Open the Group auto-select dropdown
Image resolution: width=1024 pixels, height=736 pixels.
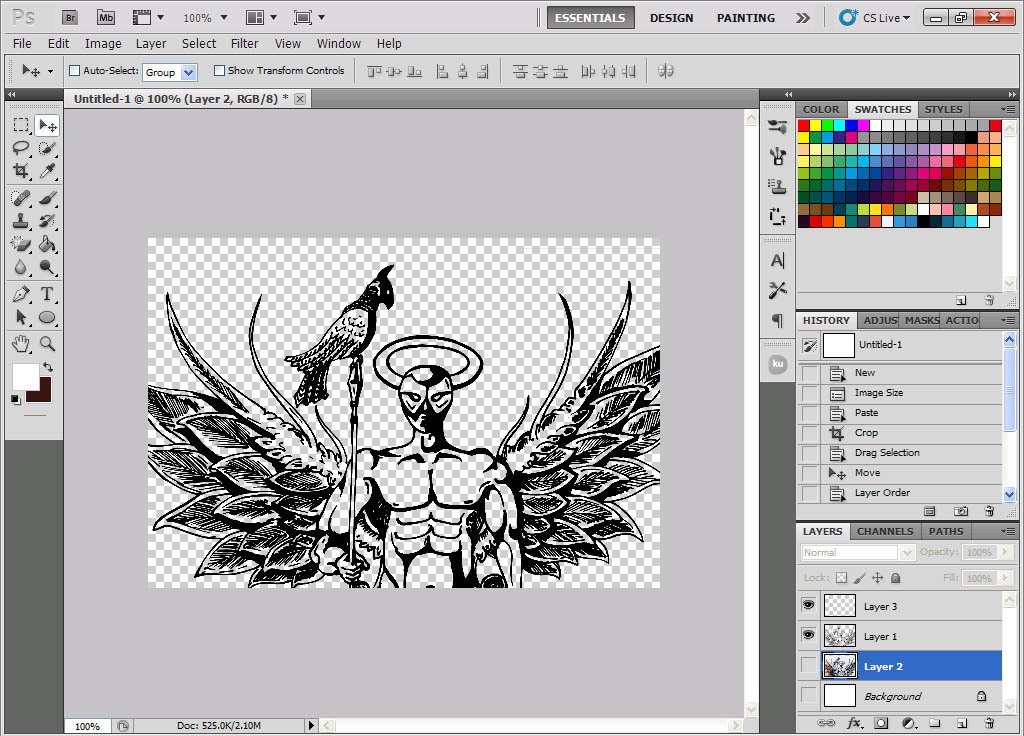click(x=189, y=72)
